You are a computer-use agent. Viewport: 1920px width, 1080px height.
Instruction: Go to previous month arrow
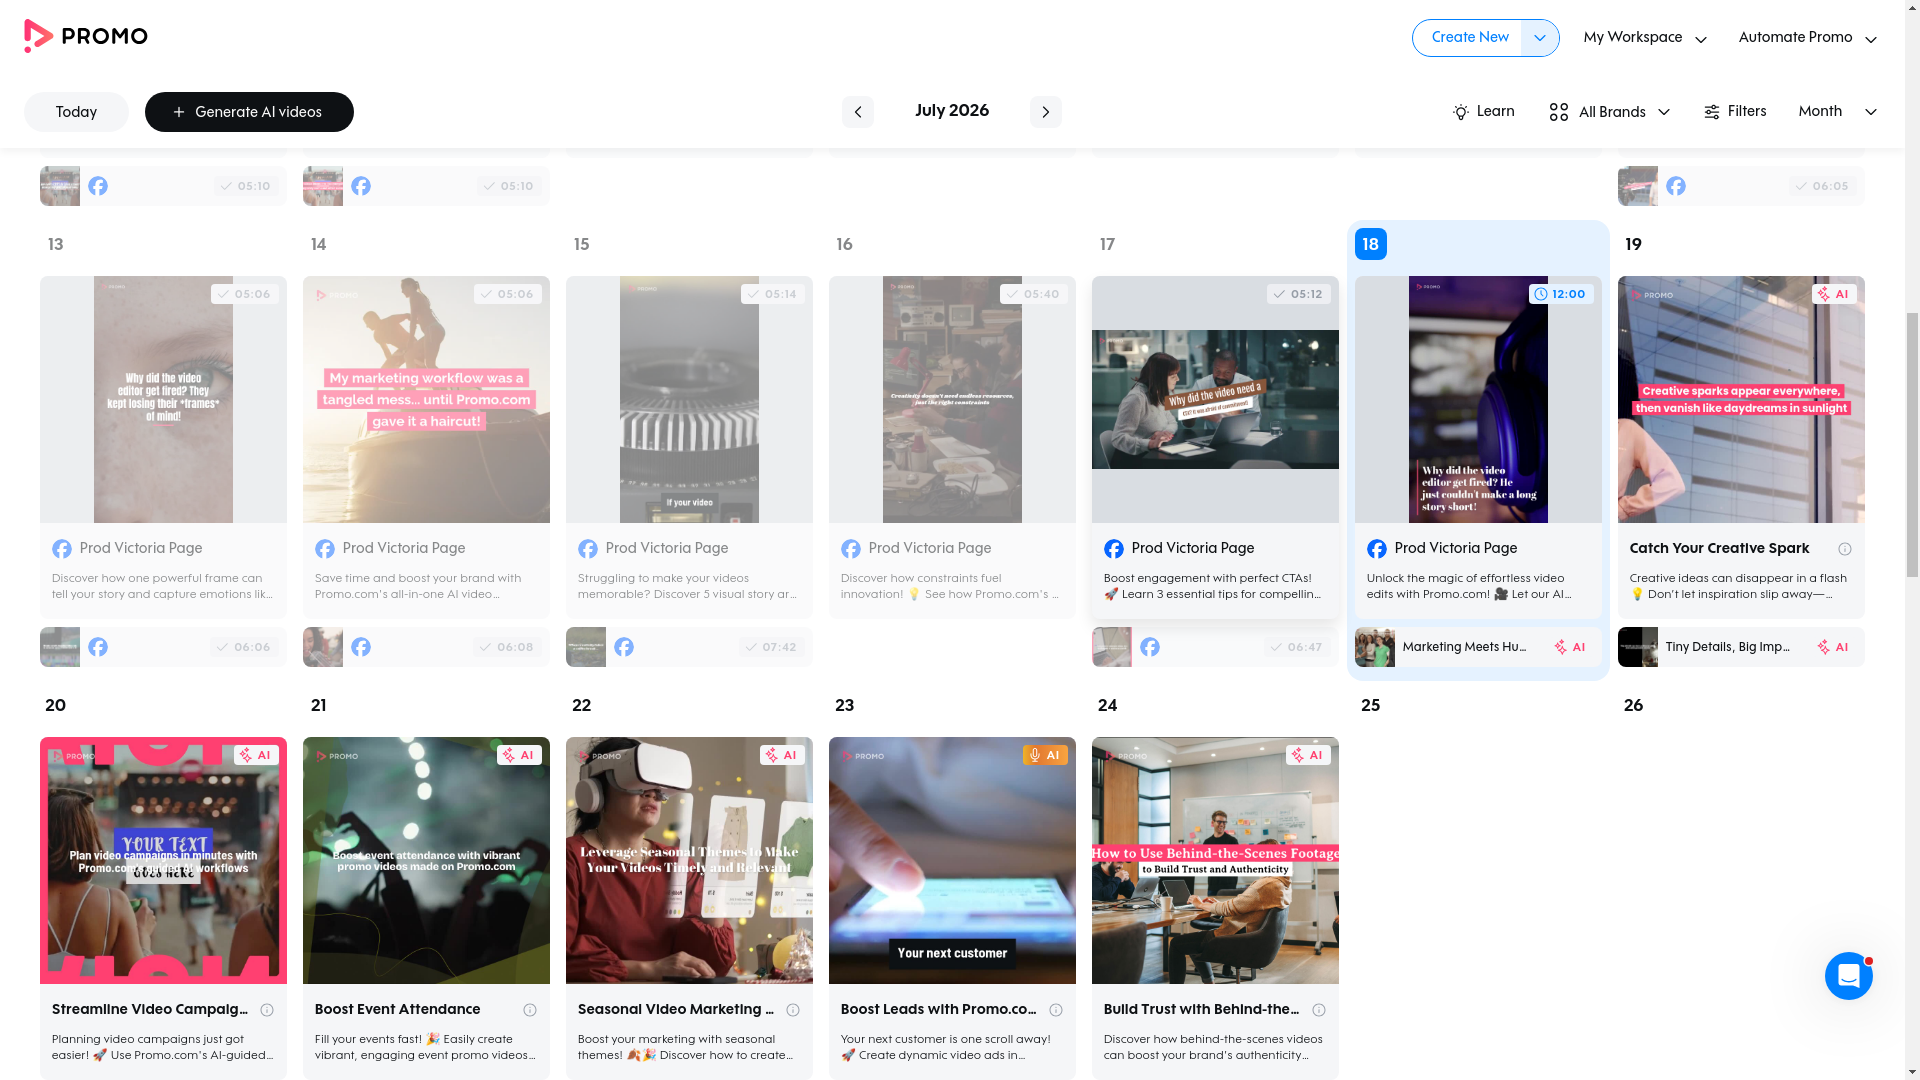857,112
